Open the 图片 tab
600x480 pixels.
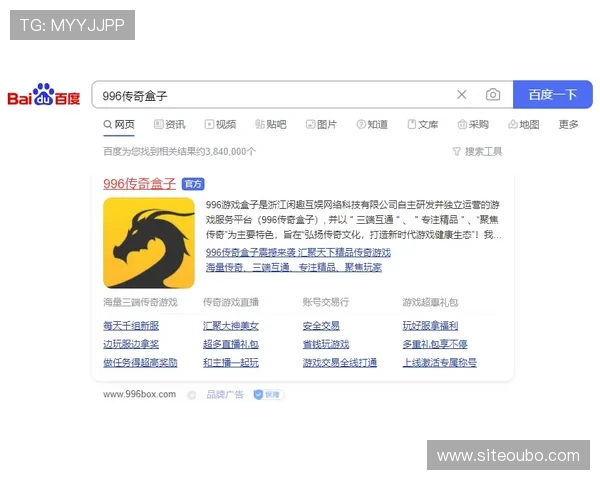pos(321,124)
